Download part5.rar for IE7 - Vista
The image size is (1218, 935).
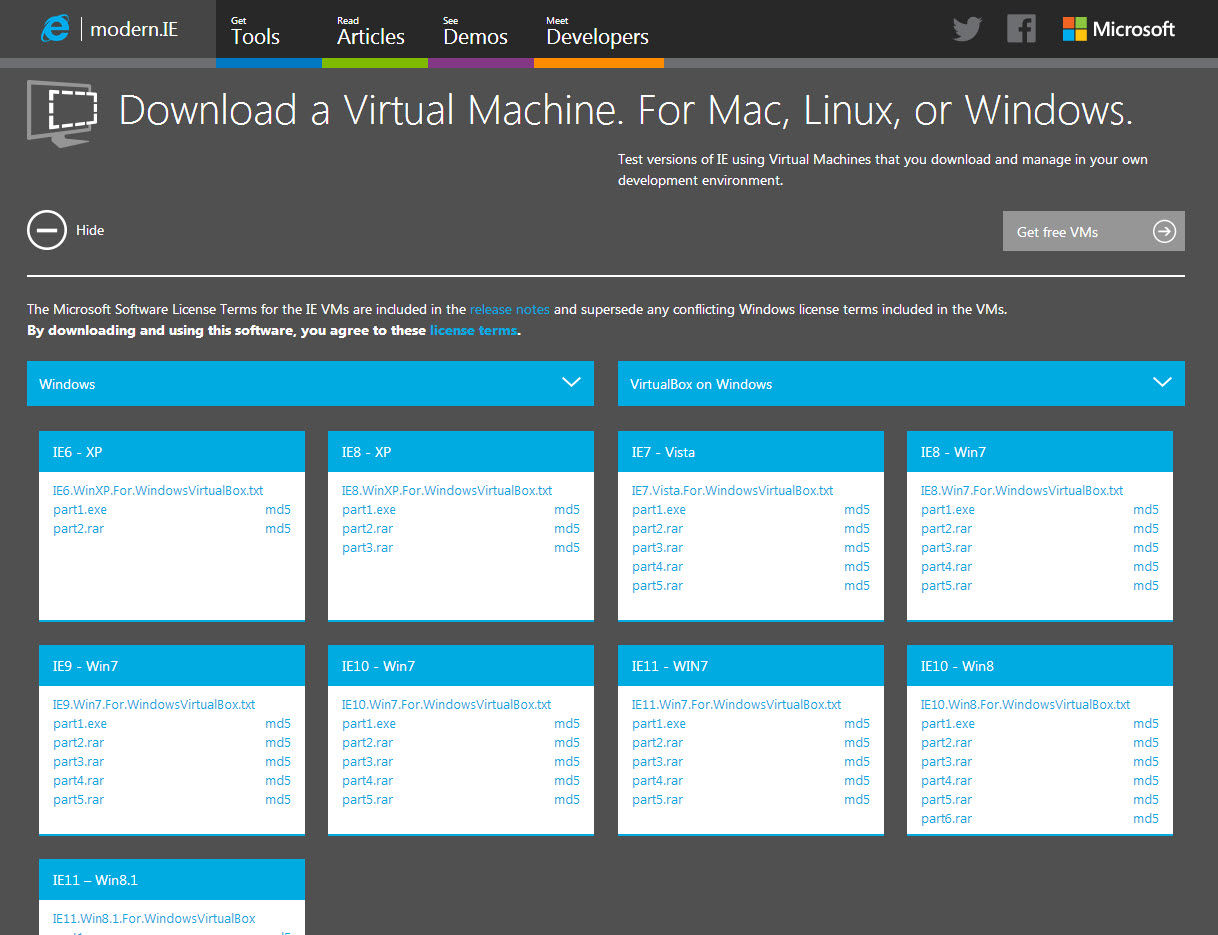657,585
